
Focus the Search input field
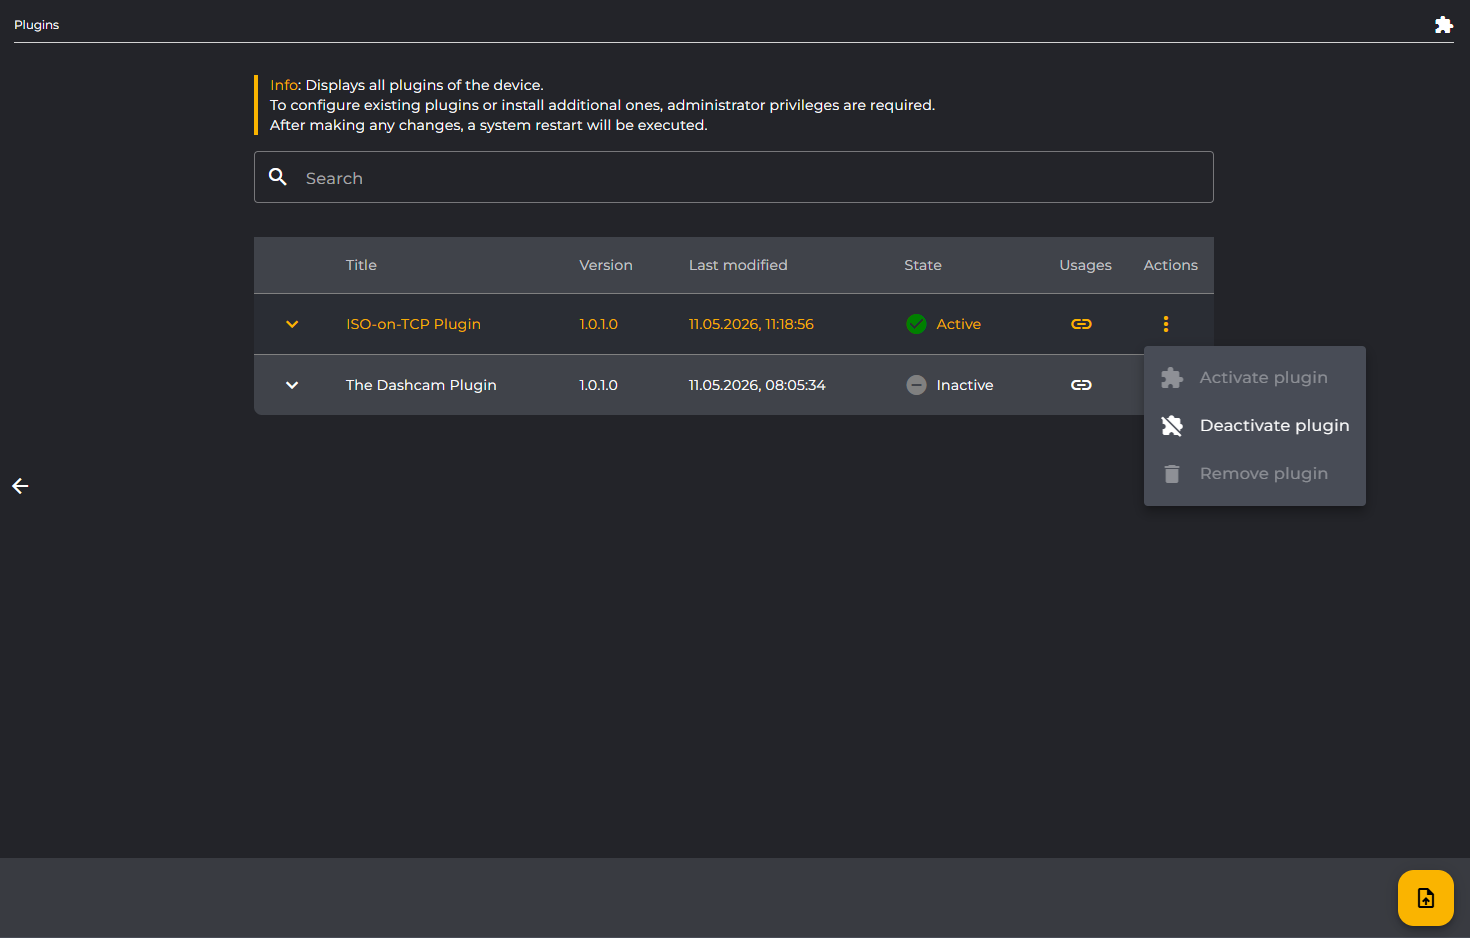pyautogui.click(x=734, y=177)
